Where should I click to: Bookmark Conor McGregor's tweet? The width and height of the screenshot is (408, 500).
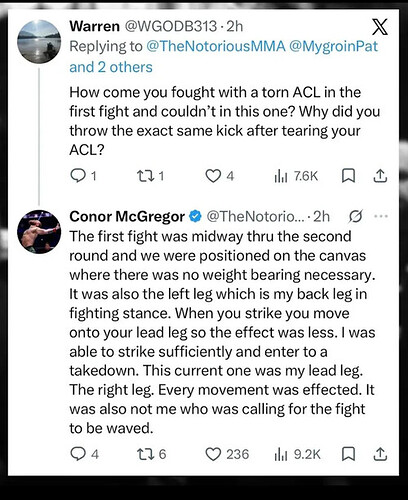click(x=348, y=454)
